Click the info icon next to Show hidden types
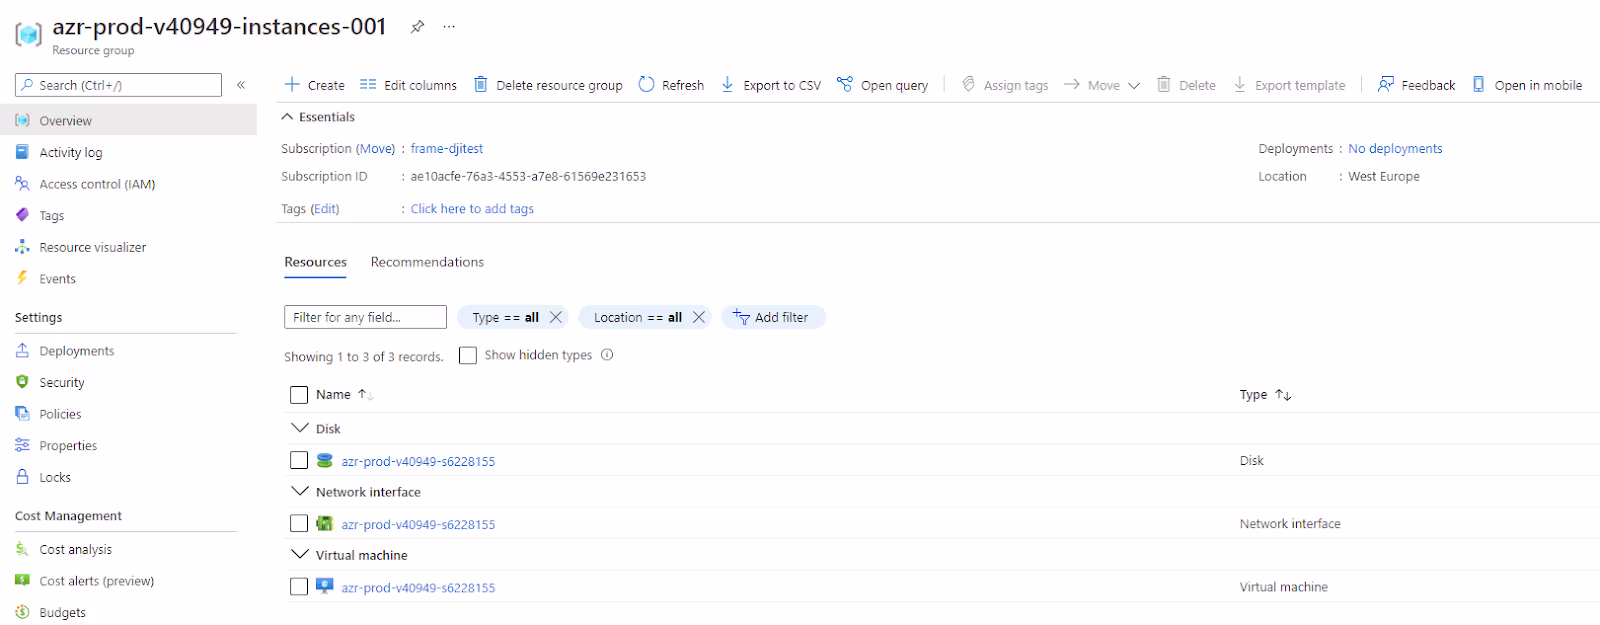This screenshot has width=1600, height=625. tap(607, 355)
